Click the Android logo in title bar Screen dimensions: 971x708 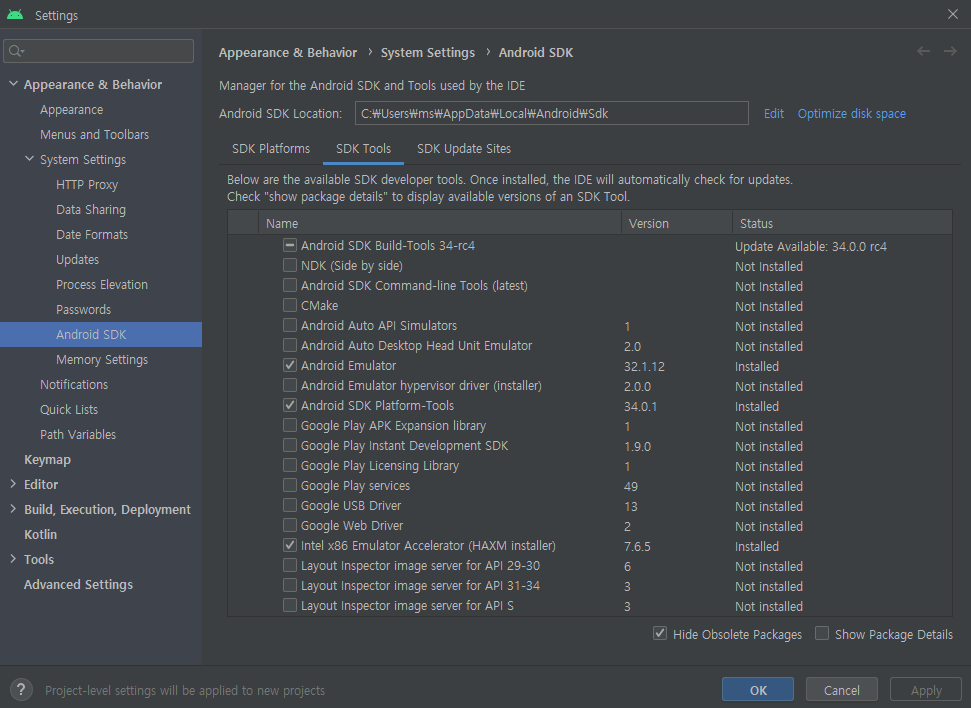tap(15, 15)
